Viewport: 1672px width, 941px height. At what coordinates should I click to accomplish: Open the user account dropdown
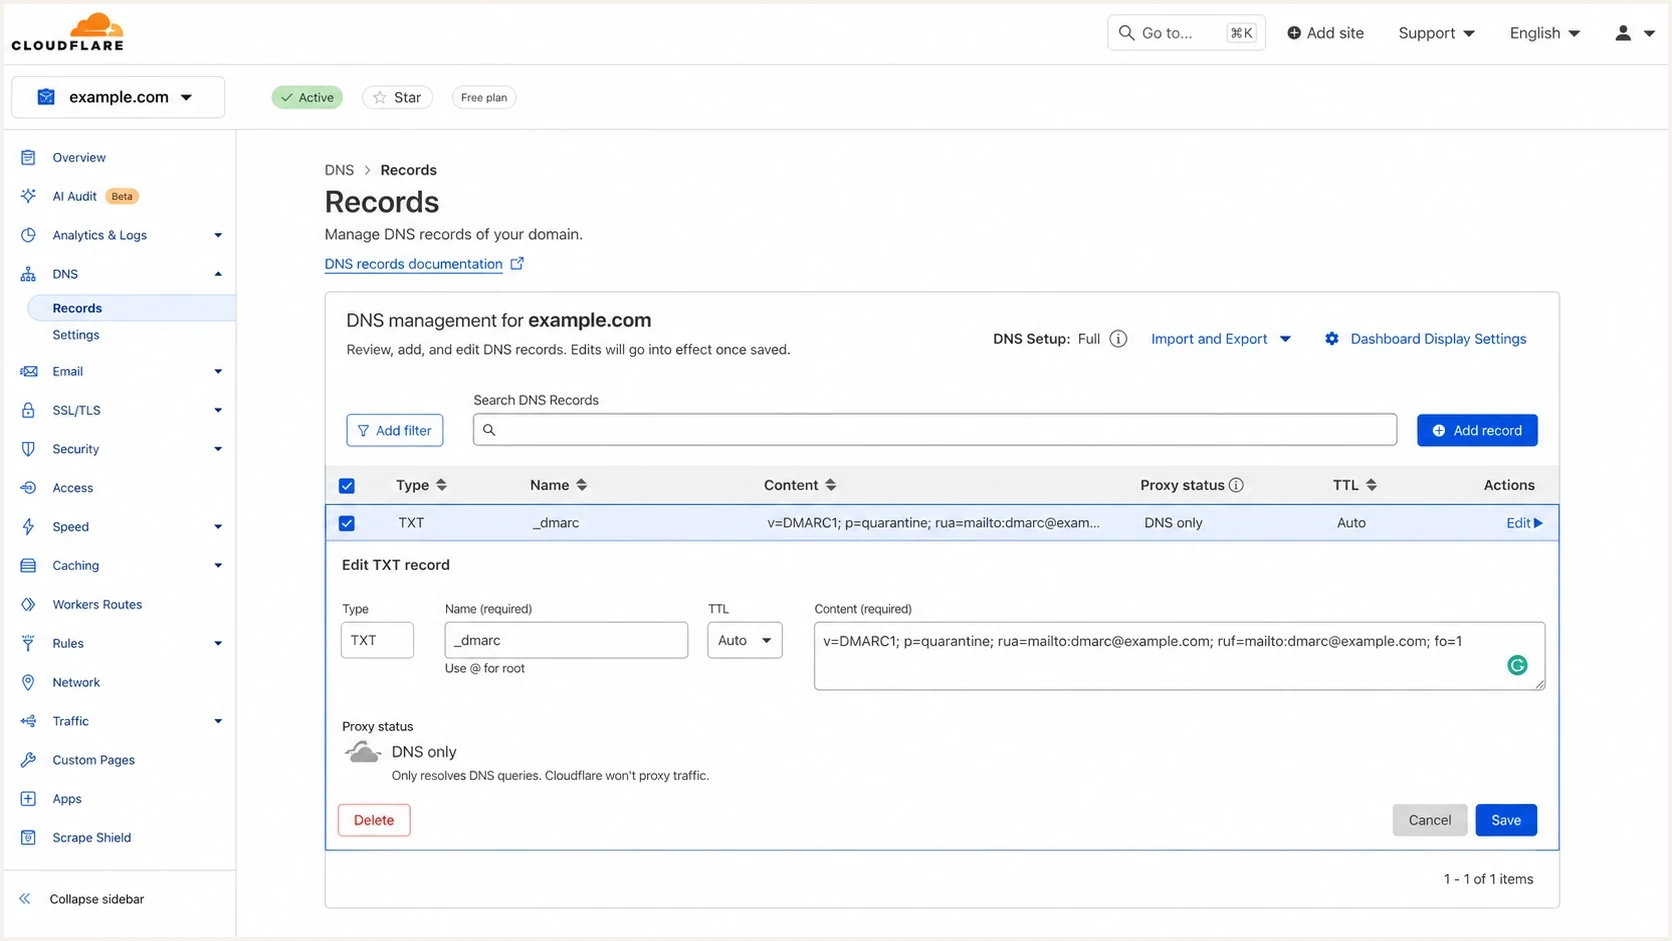coord(1635,33)
